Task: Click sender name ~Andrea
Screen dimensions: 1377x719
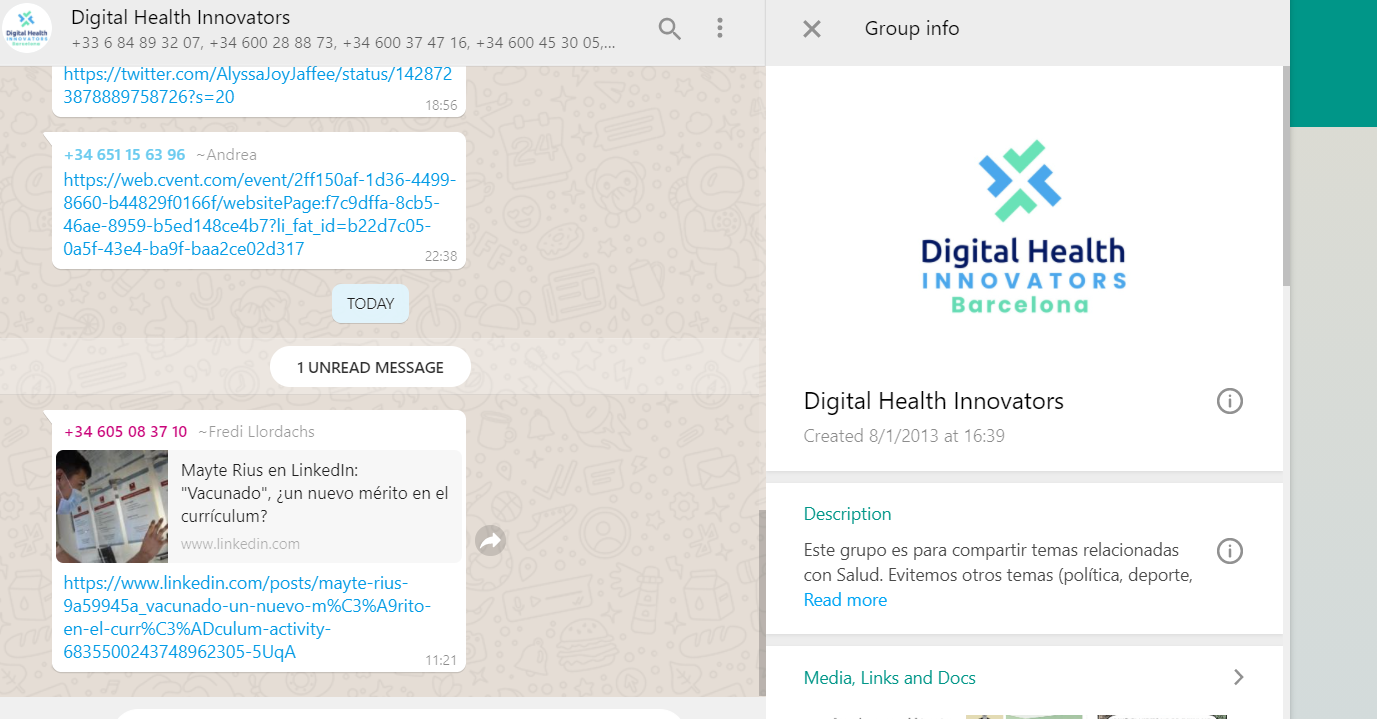Action: (x=226, y=154)
